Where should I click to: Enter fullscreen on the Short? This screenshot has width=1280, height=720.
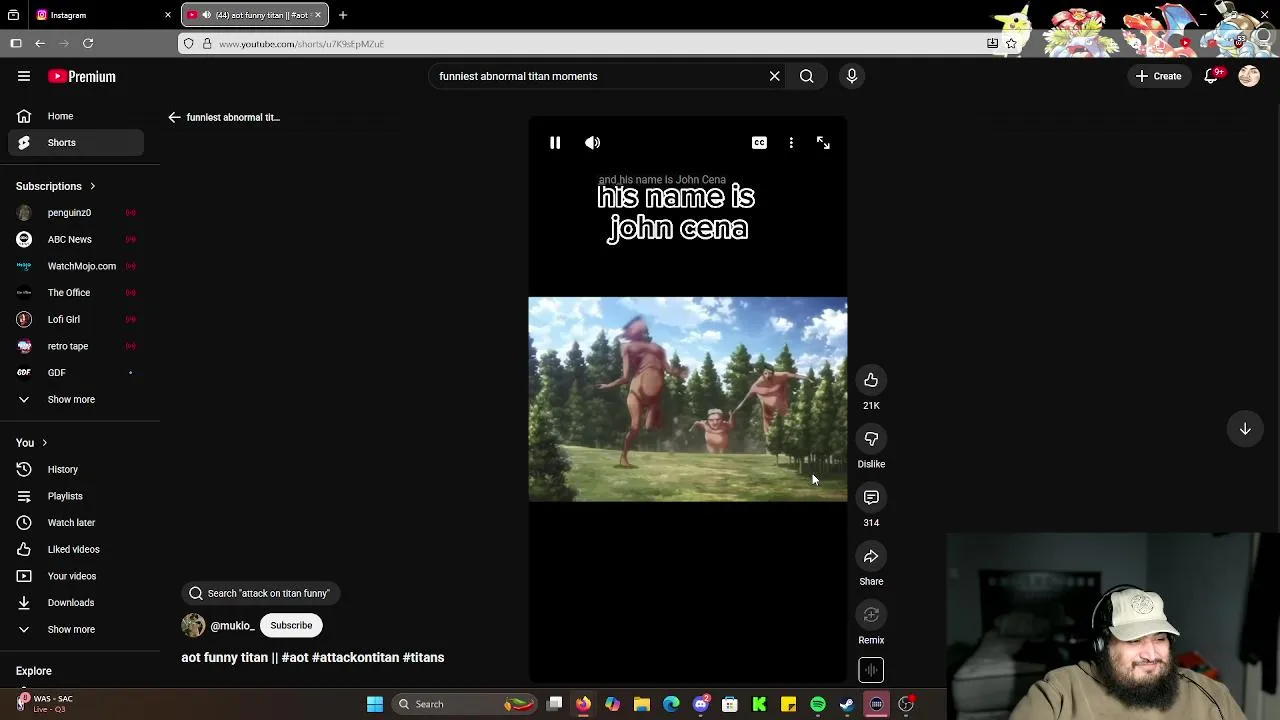click(x=823, y=143)
